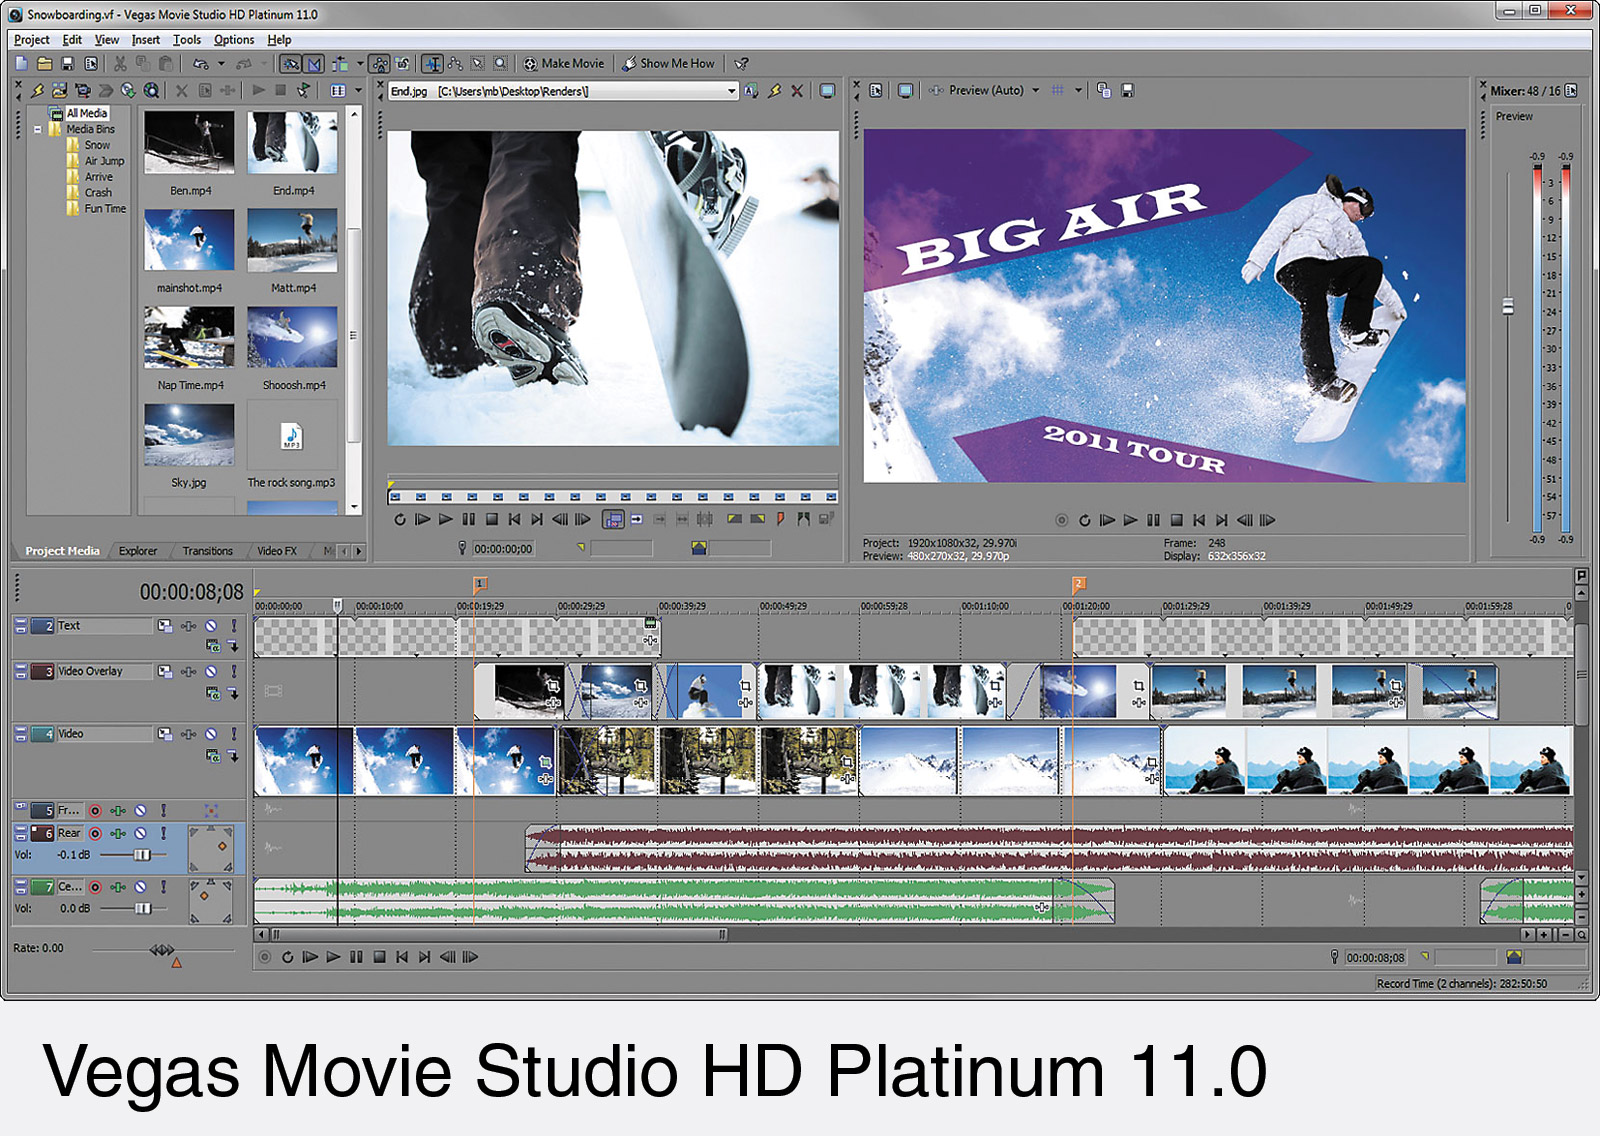Adjust track 7 volume slider
This screenshot has height=1136, width=1600.
[142, 908]
